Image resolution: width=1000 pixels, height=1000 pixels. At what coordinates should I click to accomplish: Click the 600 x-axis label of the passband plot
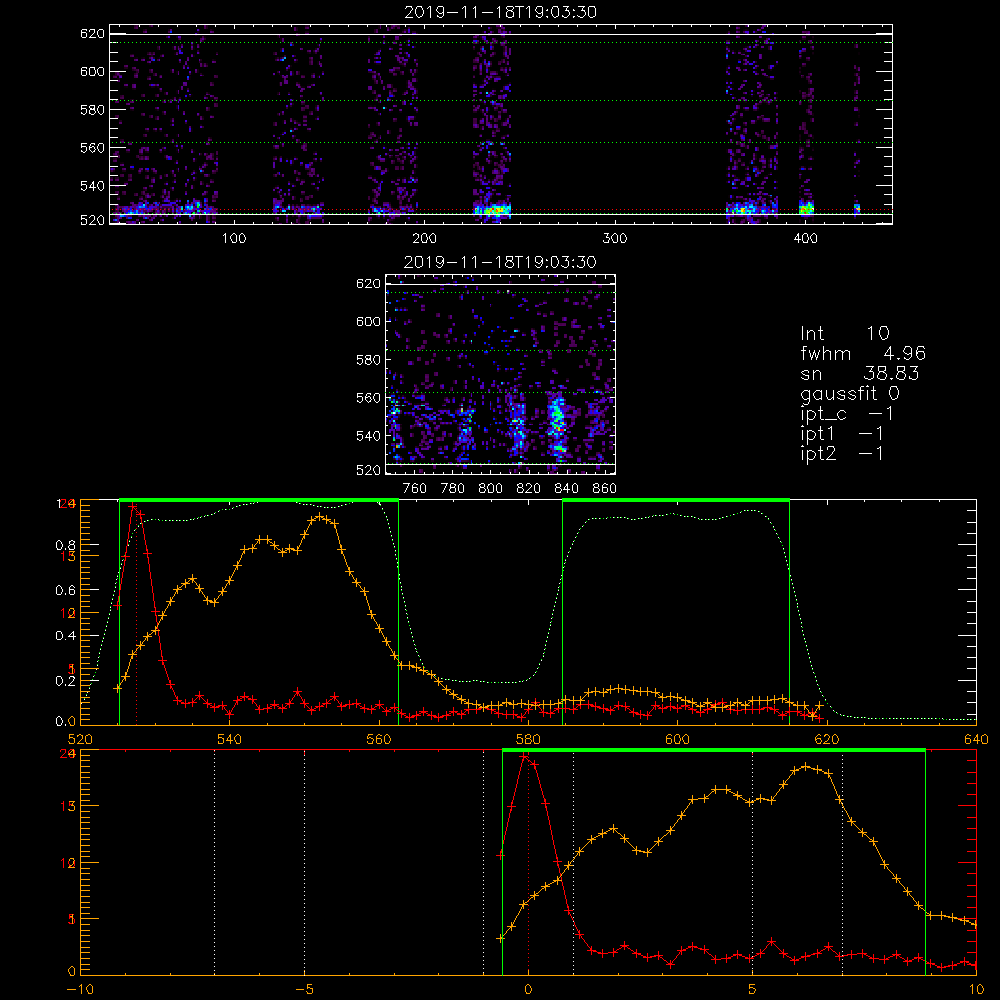pyautogui.click(x=677, y=739)
